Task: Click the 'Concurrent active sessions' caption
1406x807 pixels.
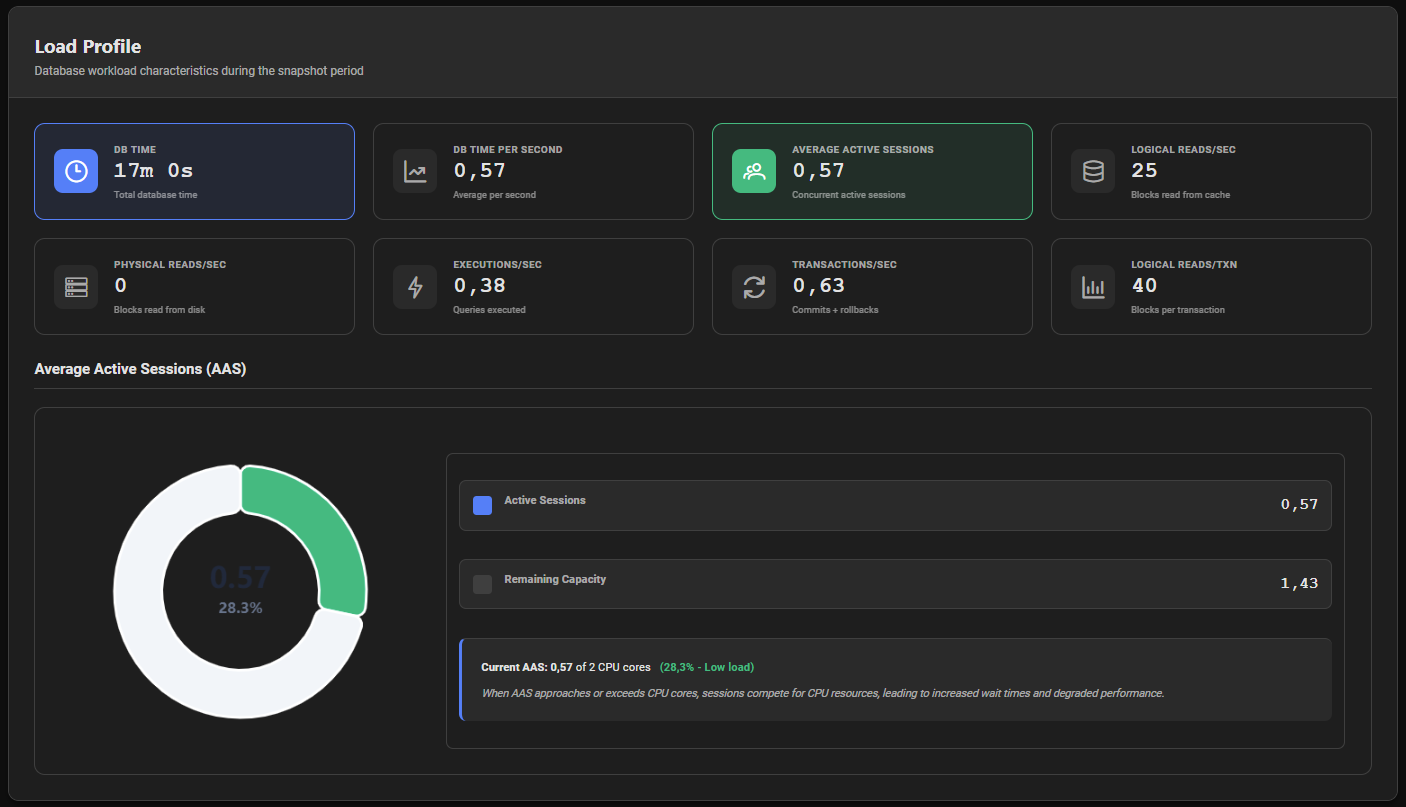Action: [848, 195]
